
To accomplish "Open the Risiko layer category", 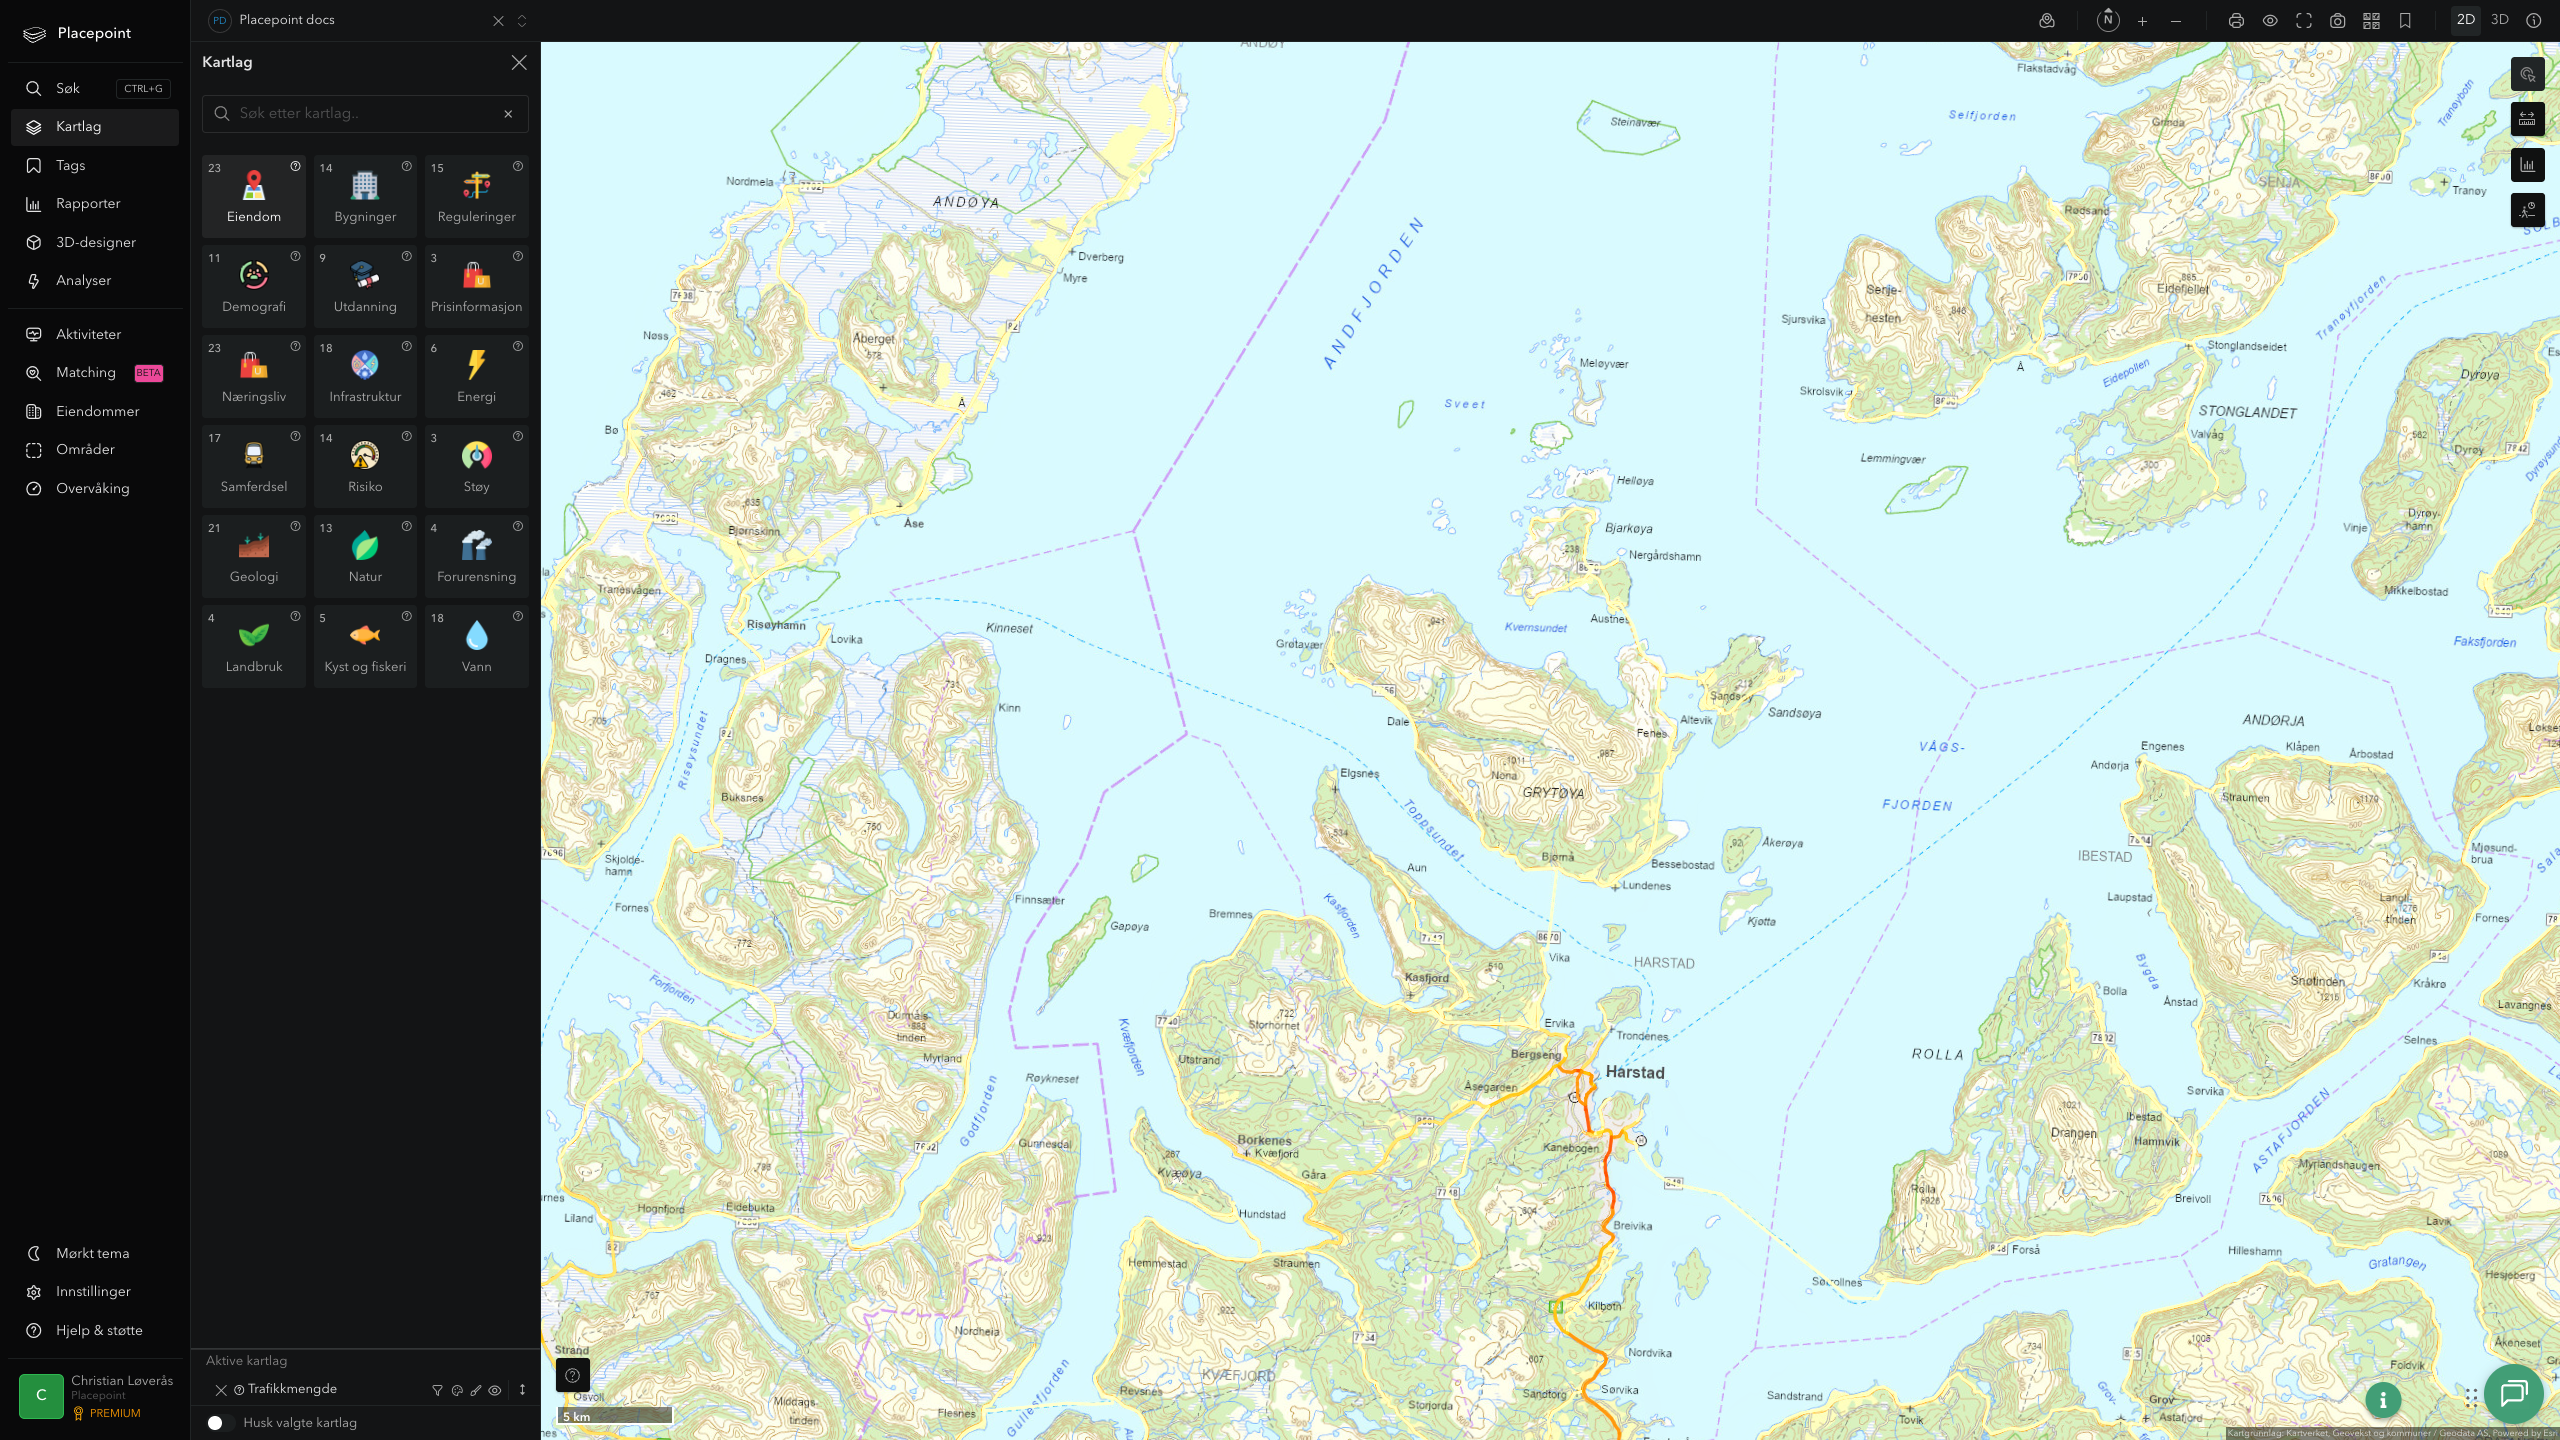I will [365, 466].
